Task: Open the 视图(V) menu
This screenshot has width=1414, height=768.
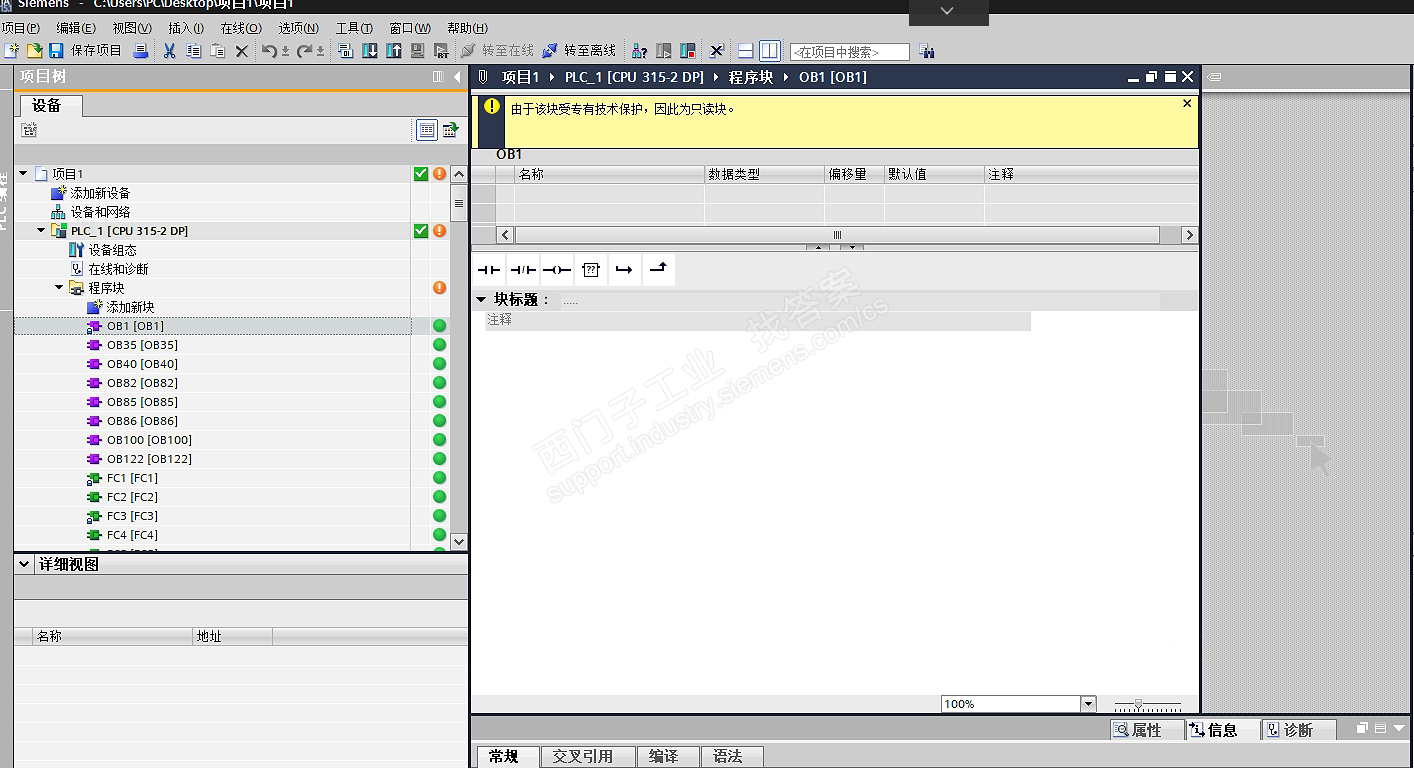Action: coord(132,28)
